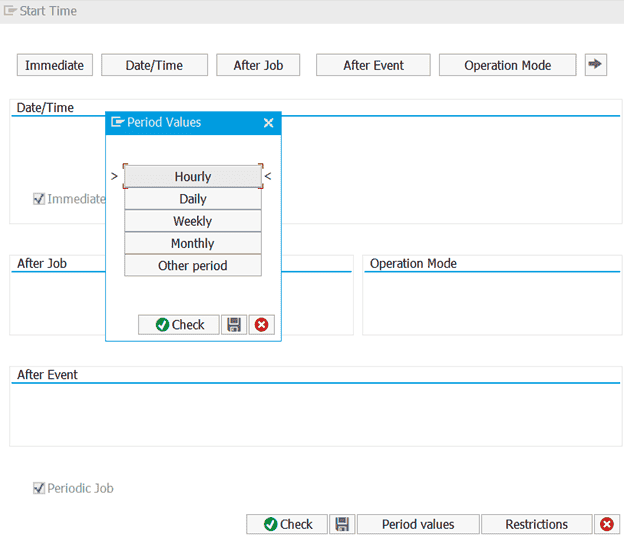Select the Daily period option

pyautogui.click(x=193, y=199)
